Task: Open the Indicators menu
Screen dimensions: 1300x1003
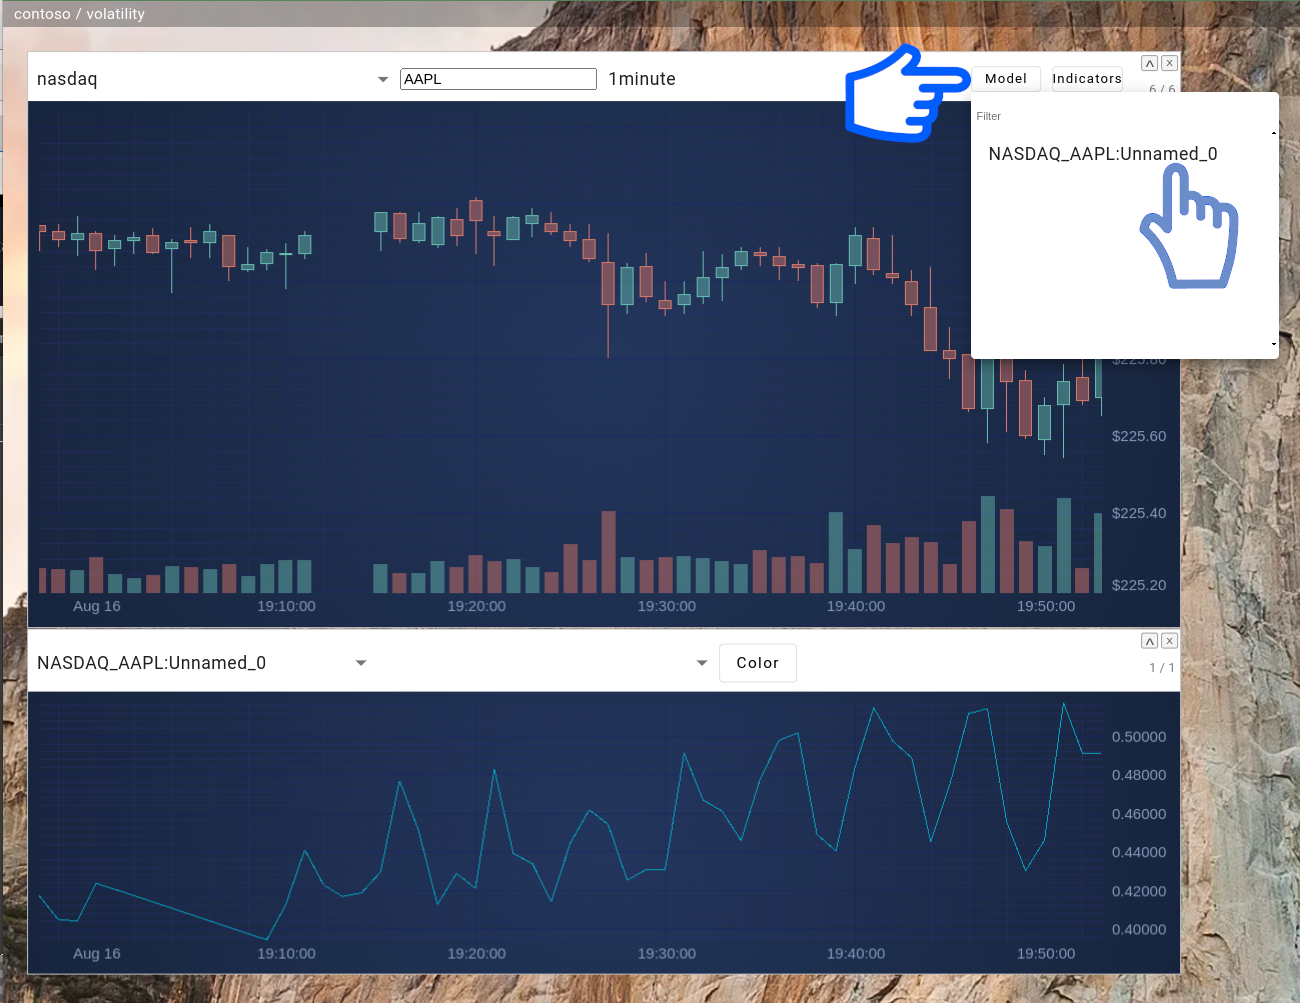Action: [x=1086, y=79]
